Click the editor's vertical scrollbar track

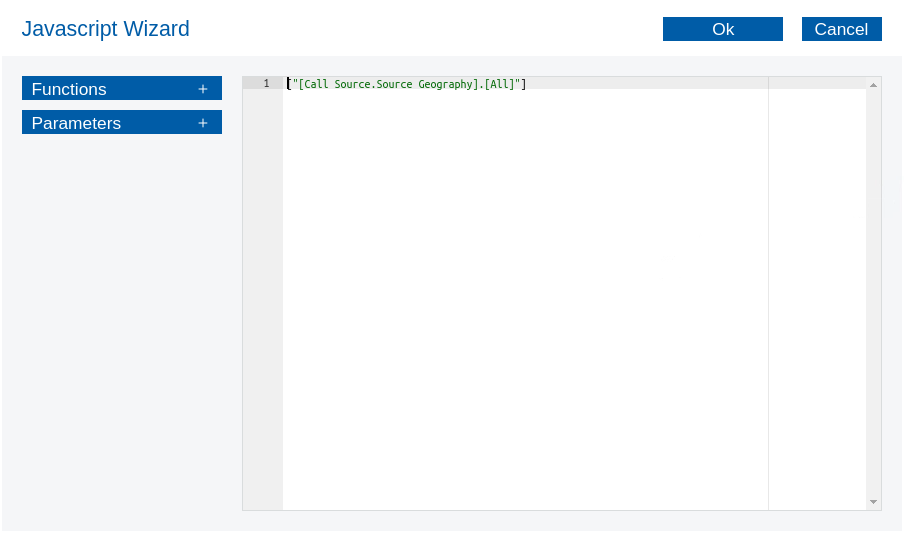873,300
